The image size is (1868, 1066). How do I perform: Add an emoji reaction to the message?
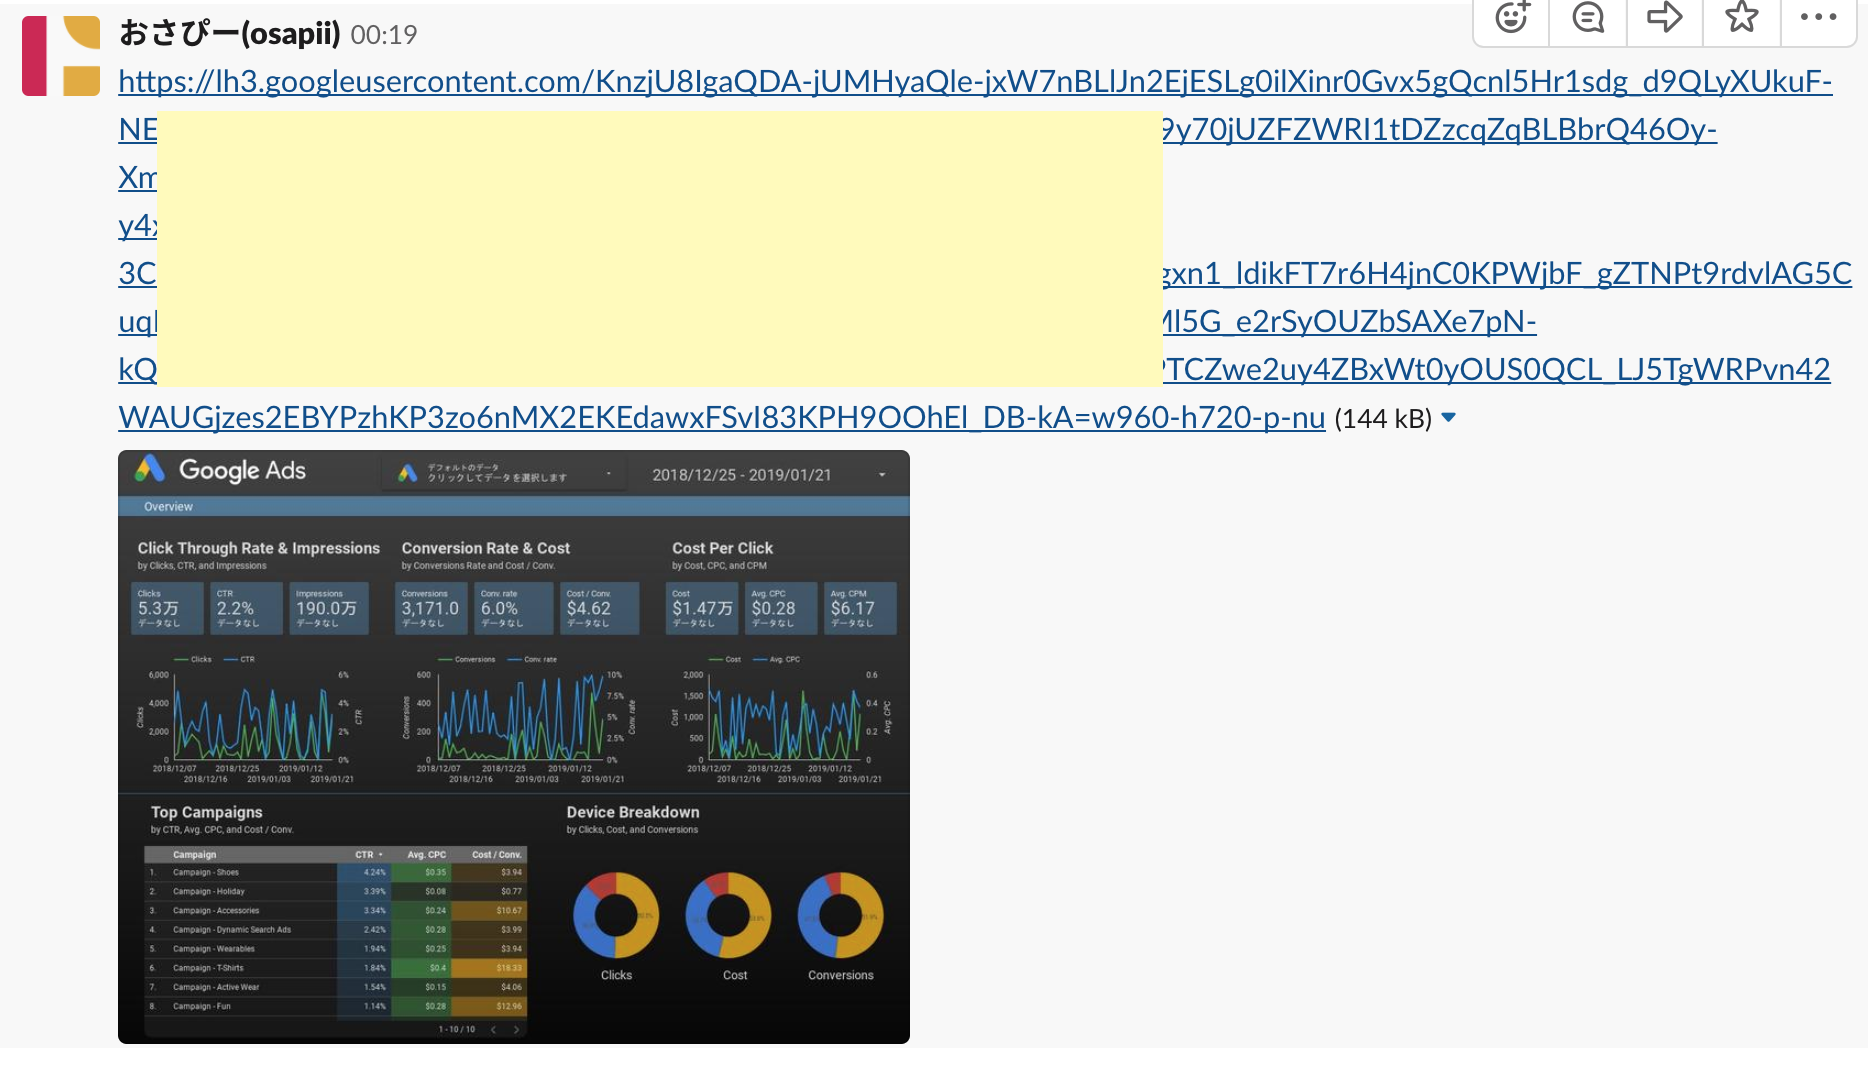(1512, 18)
